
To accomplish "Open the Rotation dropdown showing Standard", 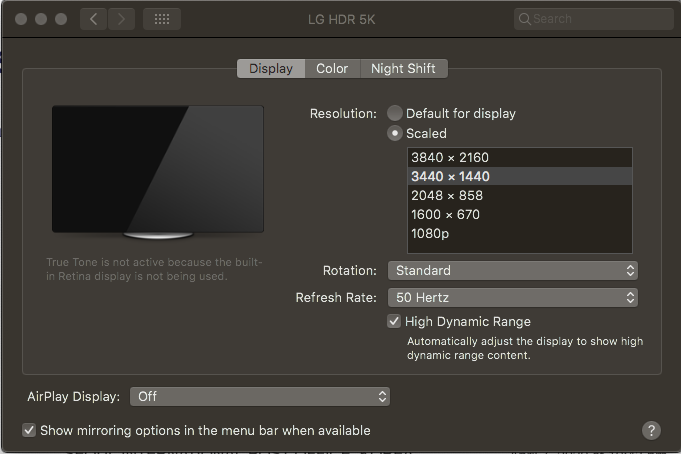I will tap(512, 271).
